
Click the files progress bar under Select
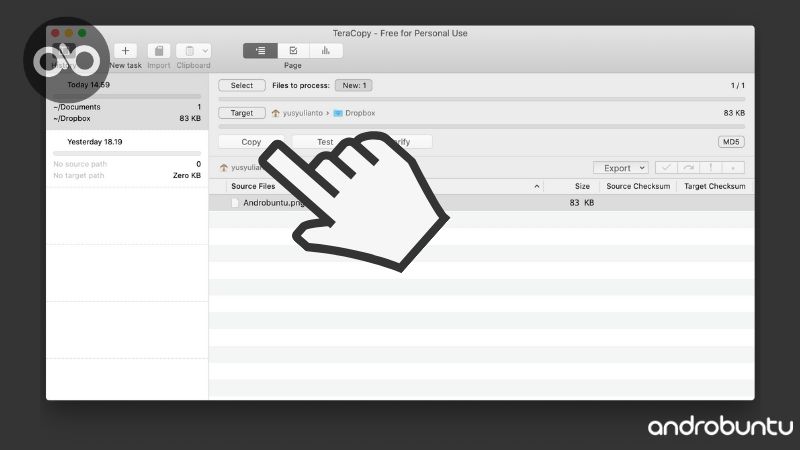(482, 99)
